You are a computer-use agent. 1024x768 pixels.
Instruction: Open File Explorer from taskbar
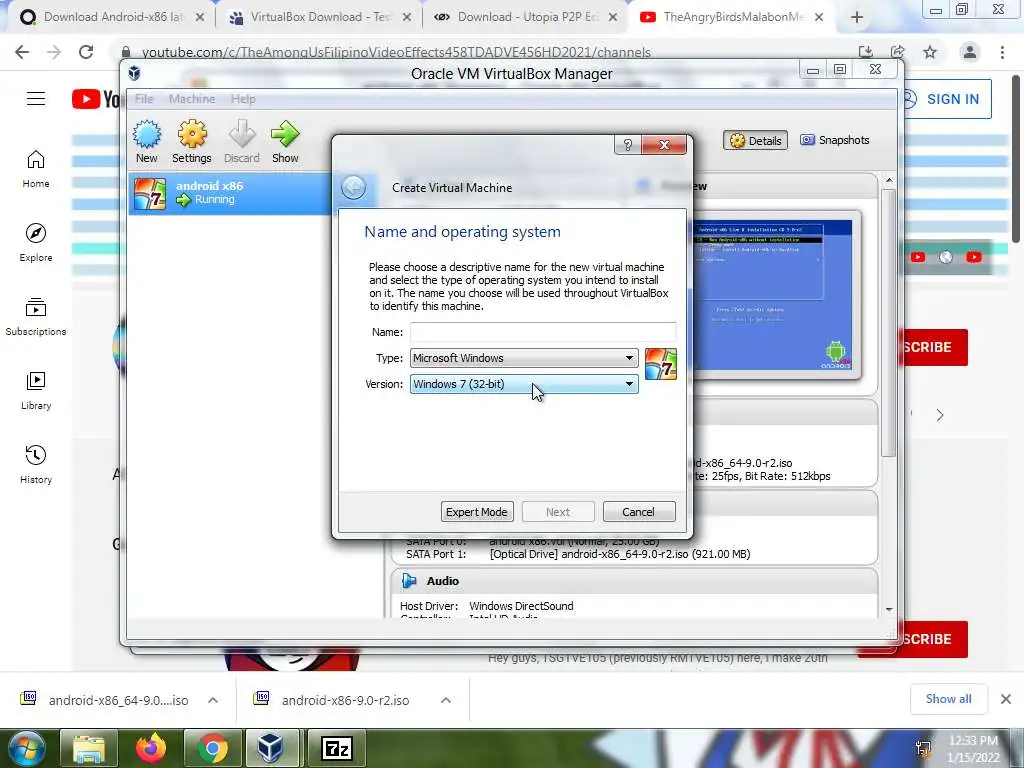89,748
